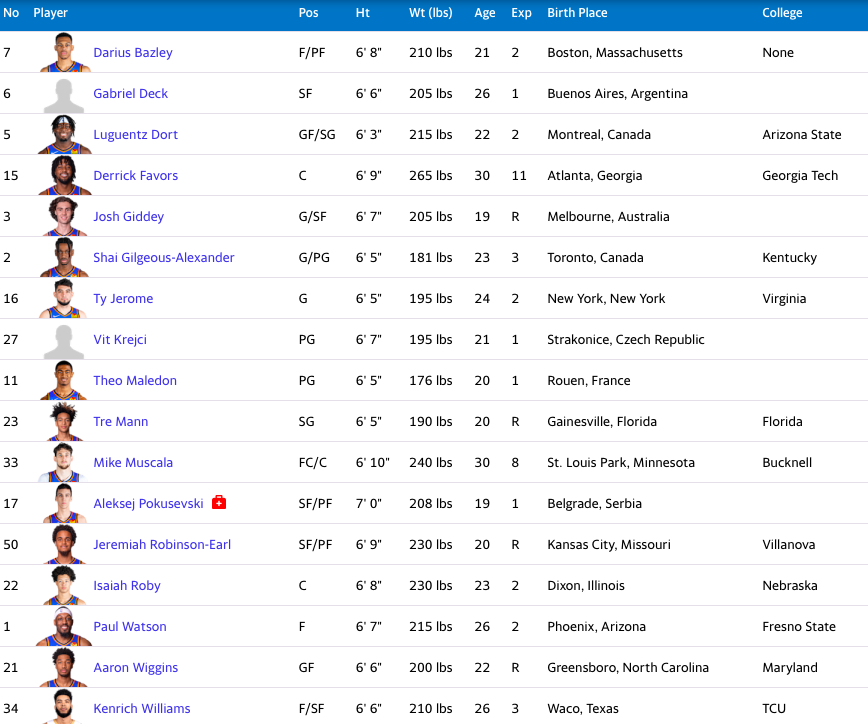Image resolution: width=868 pixels, height=724 pixels.
Task: Click Jeremiah Robinson-Earl's headshot photo
Action: (64, 544)
